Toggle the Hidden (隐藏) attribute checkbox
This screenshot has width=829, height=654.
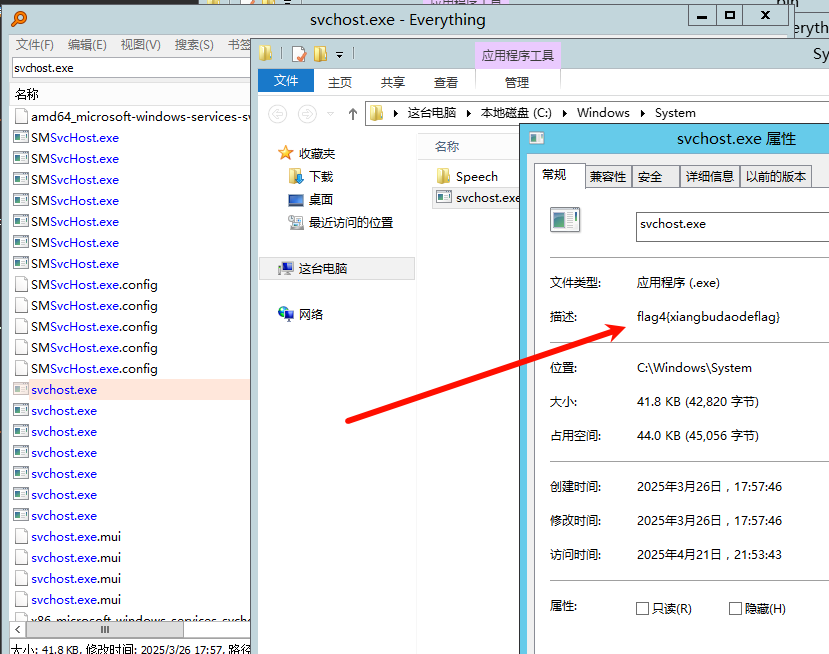click(x=735, y=608)
